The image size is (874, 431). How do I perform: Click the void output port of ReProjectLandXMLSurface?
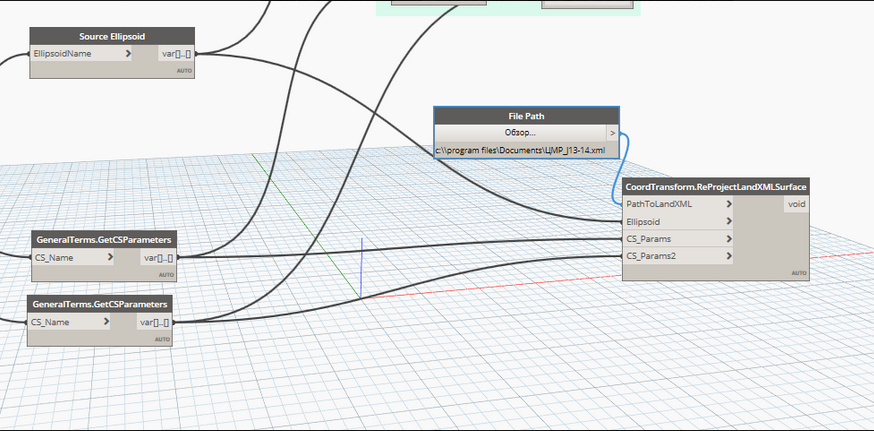click(796, 204)
